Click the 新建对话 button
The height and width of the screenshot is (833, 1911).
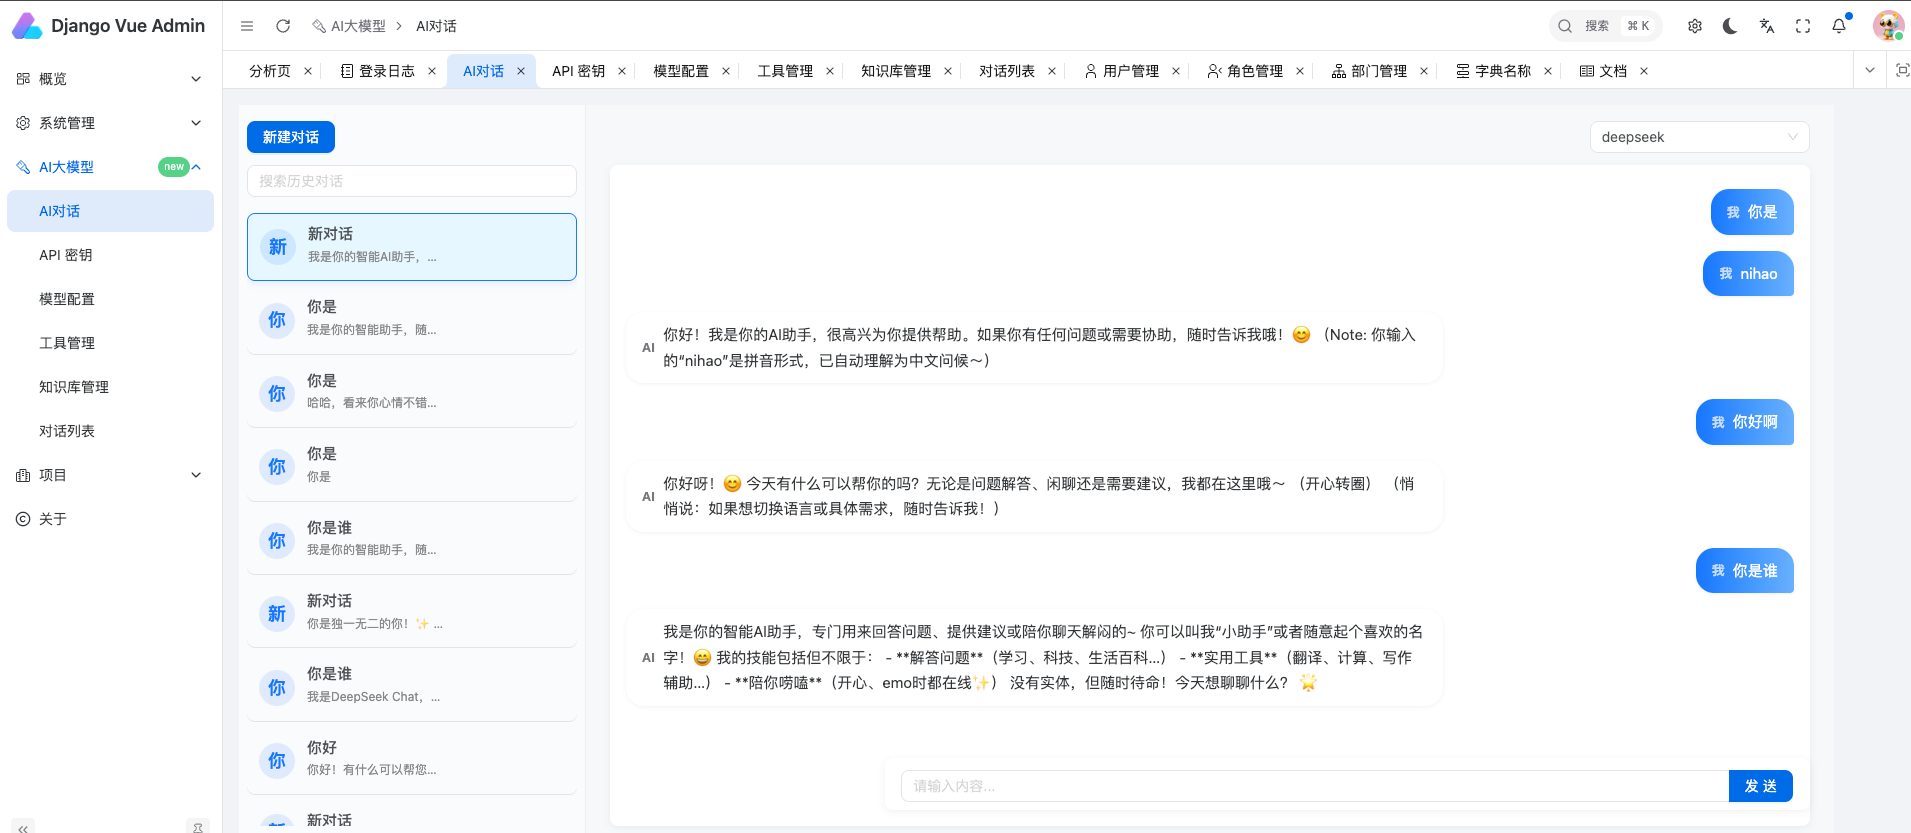click(x=291, y=137)
